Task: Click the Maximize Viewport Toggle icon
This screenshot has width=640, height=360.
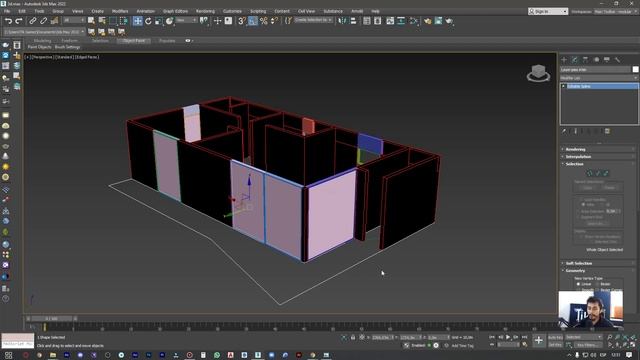Action: 633,345
